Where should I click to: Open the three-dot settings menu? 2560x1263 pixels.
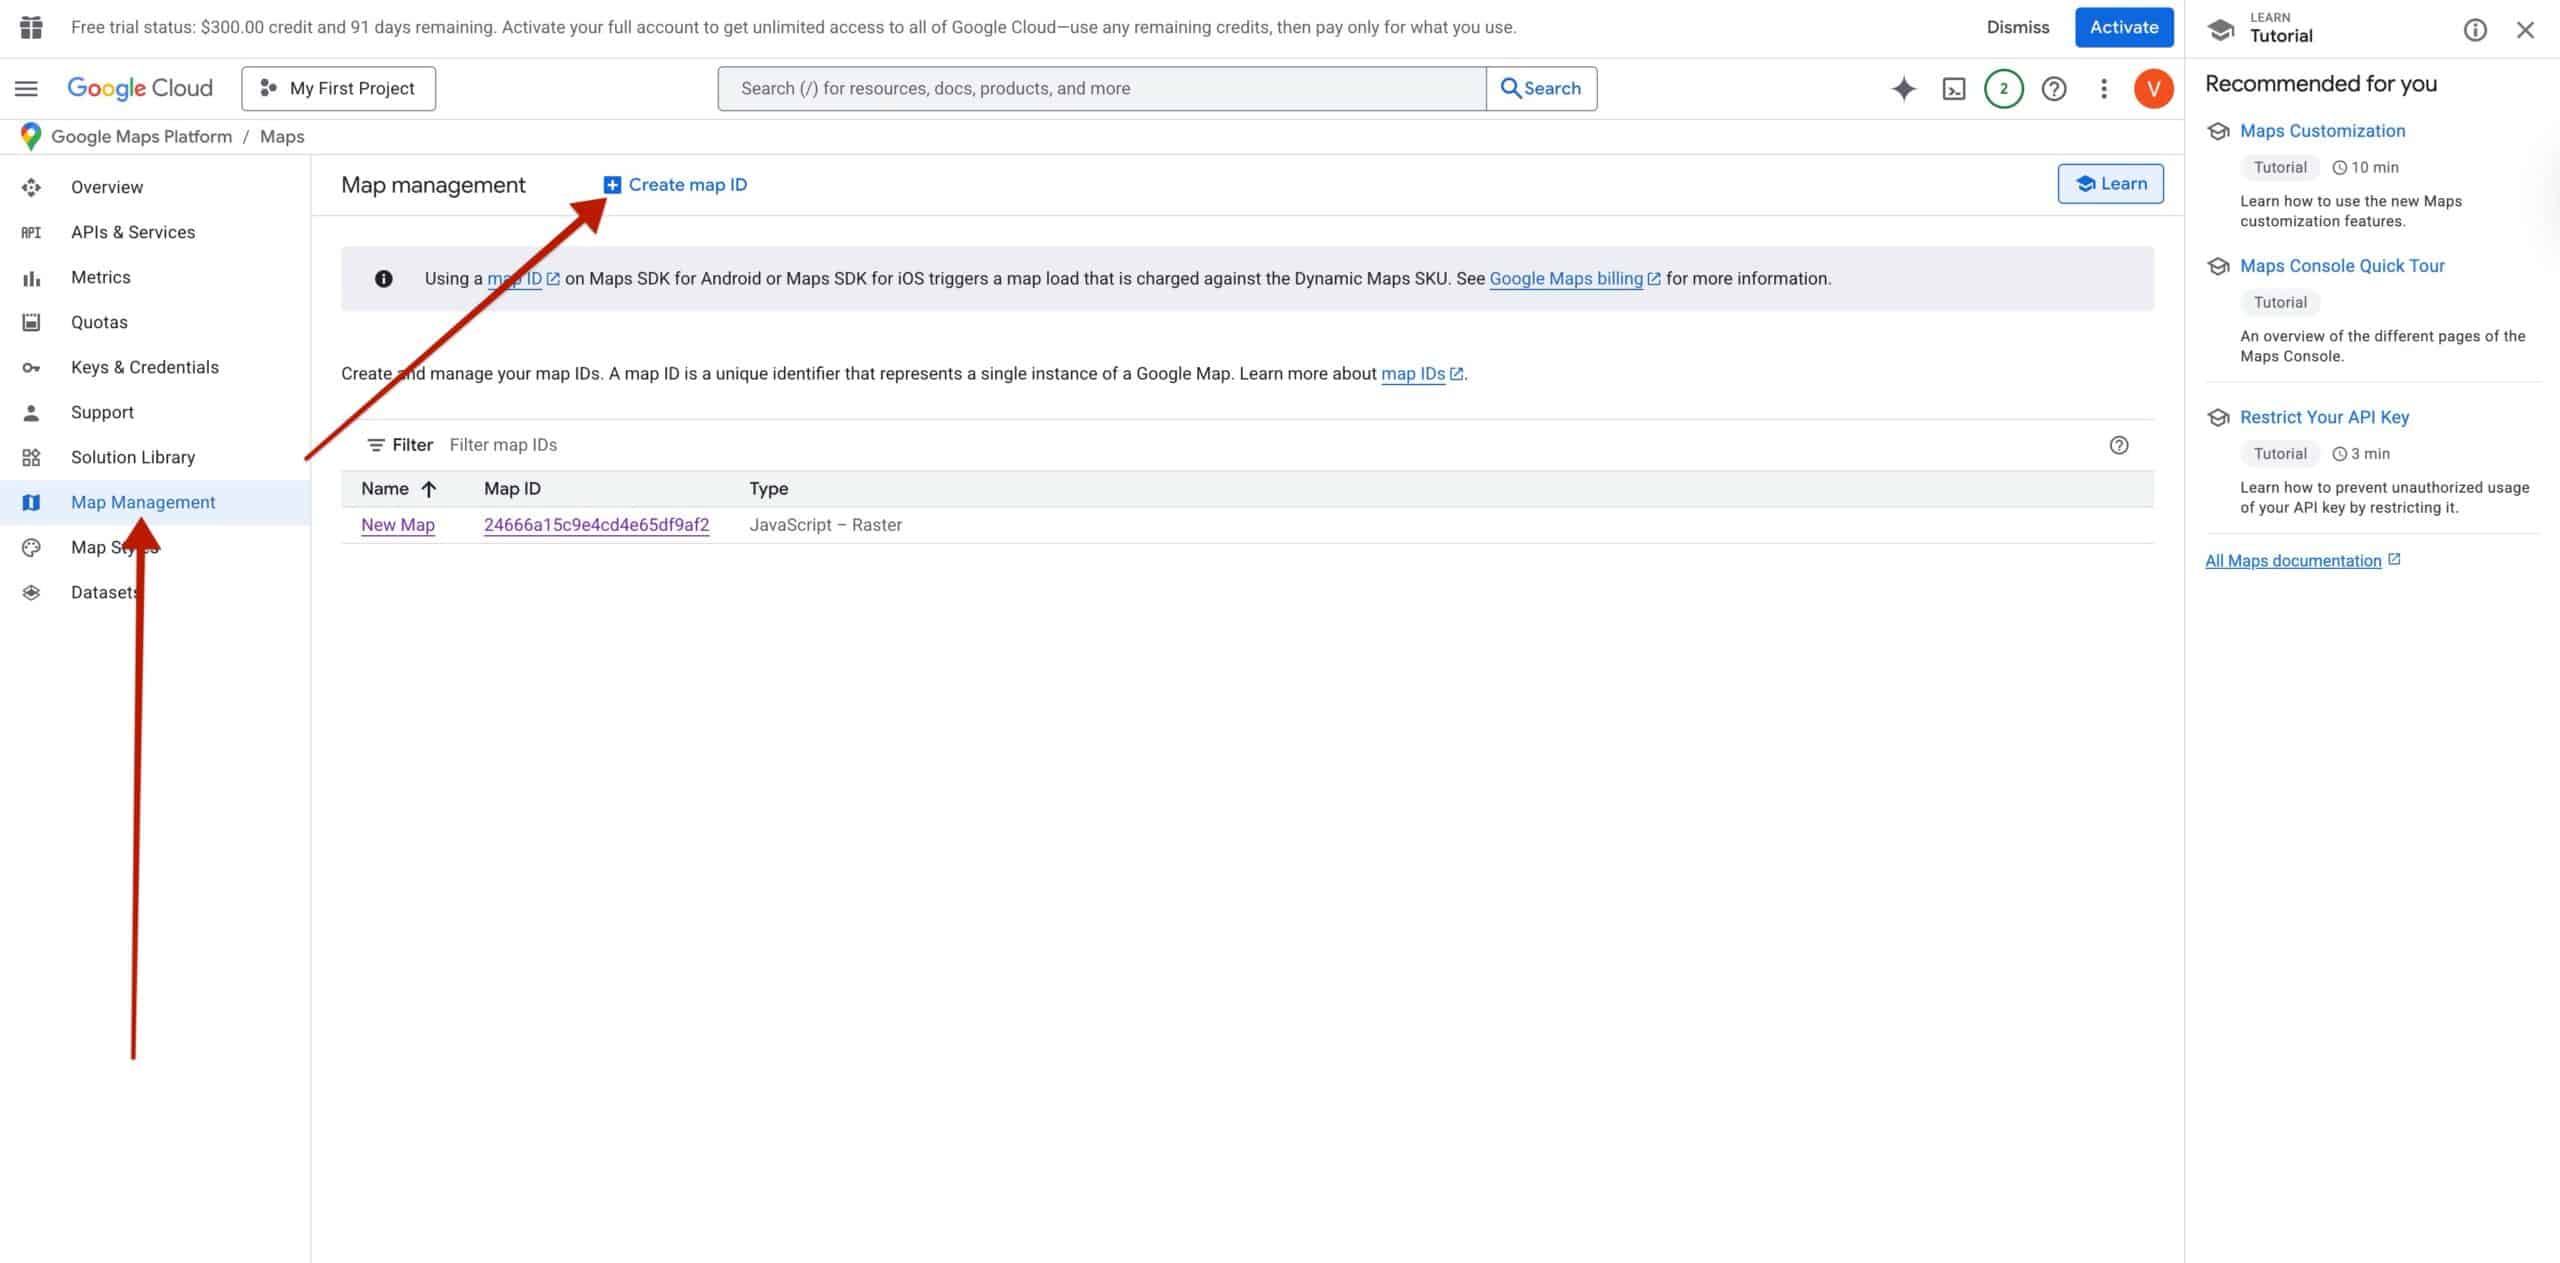(2103, 88)
